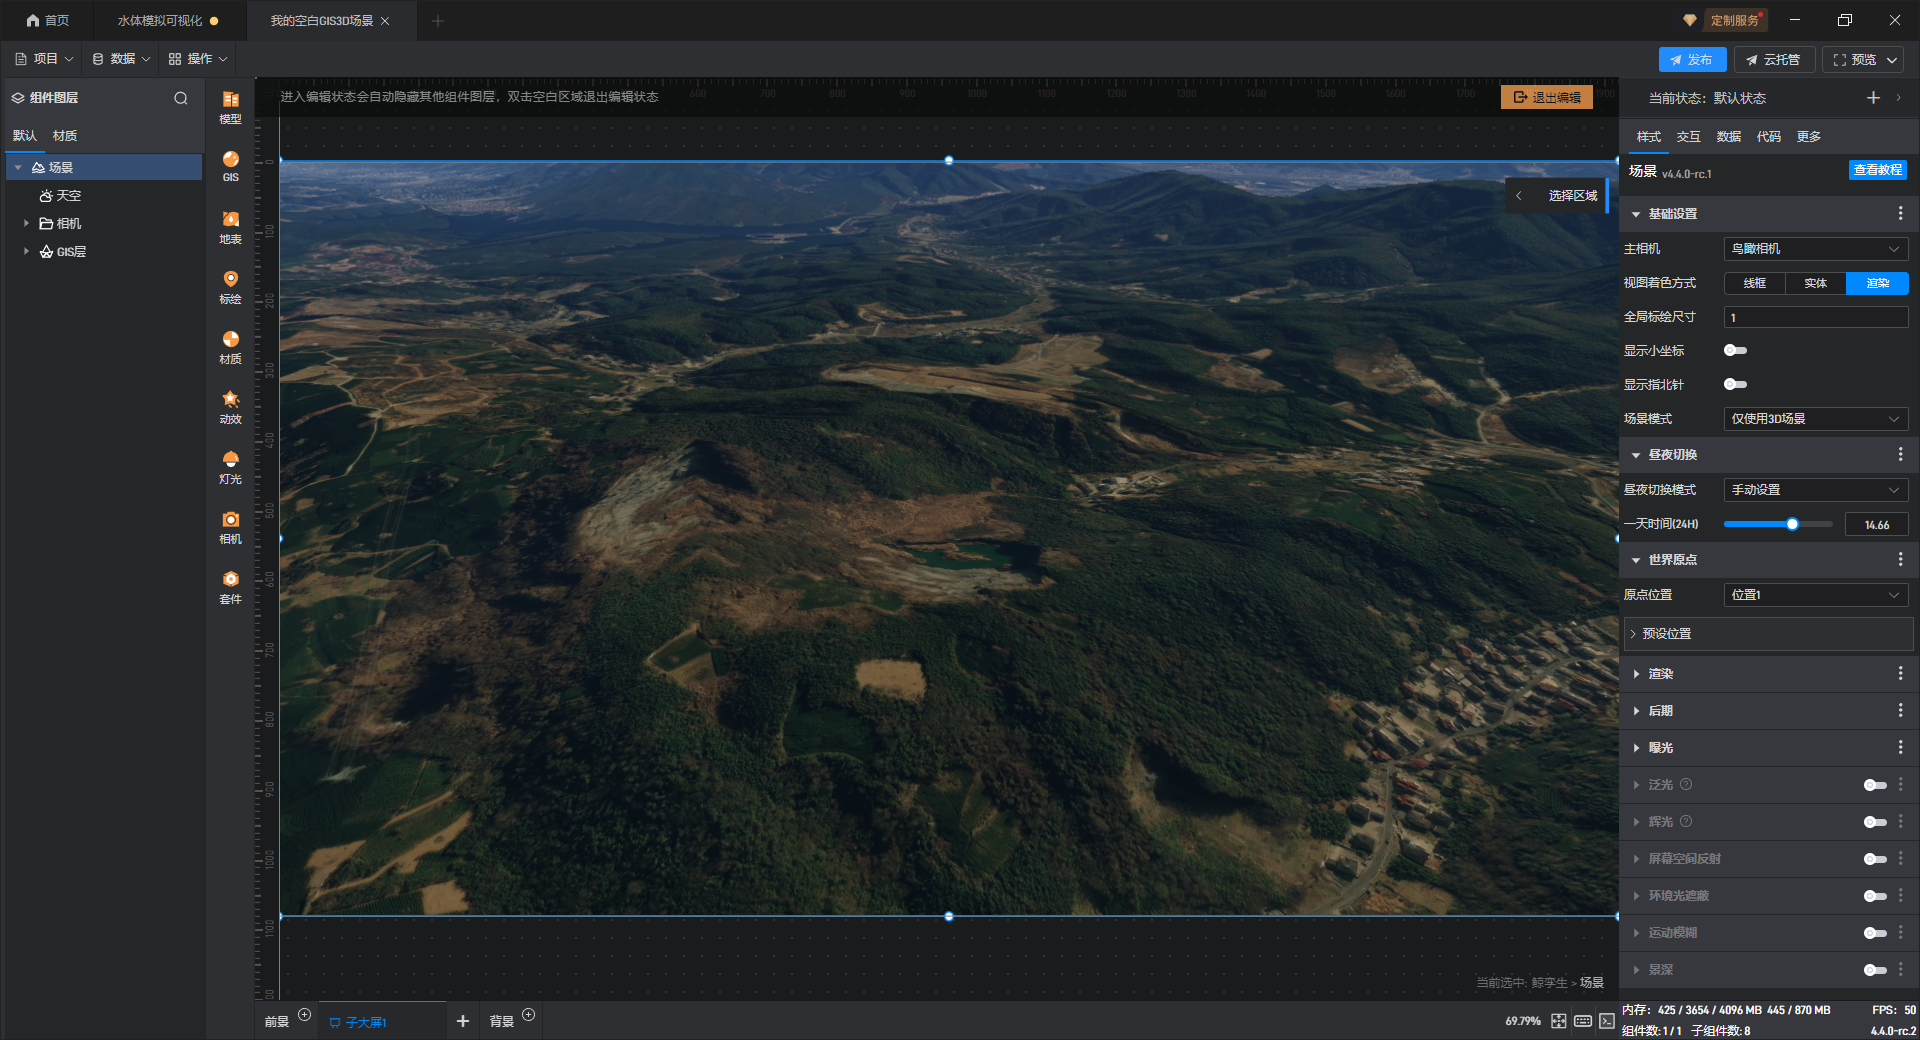Viewport: 1920px width, 1040px height.
Task: Switch to the 交互 tab
Action: 1689,137
